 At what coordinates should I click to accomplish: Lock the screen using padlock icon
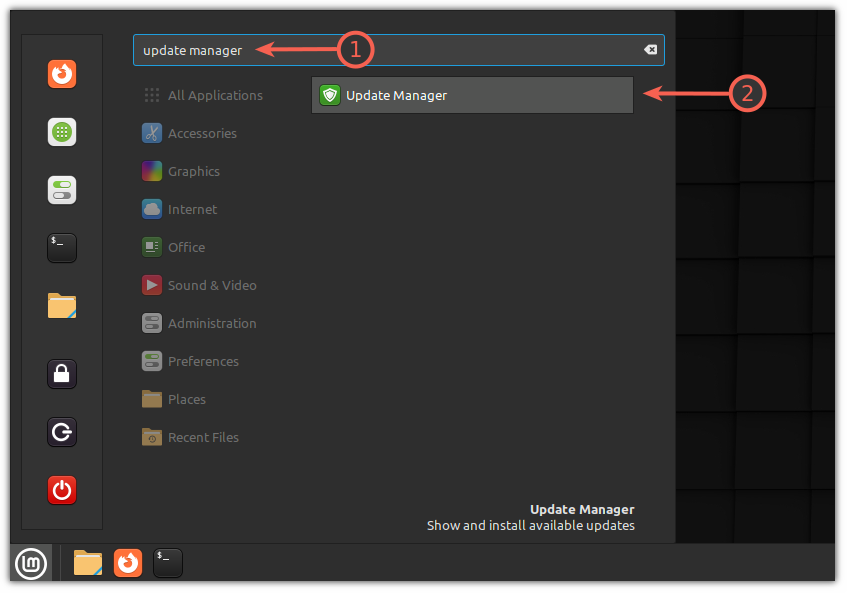tap(62, 374)
